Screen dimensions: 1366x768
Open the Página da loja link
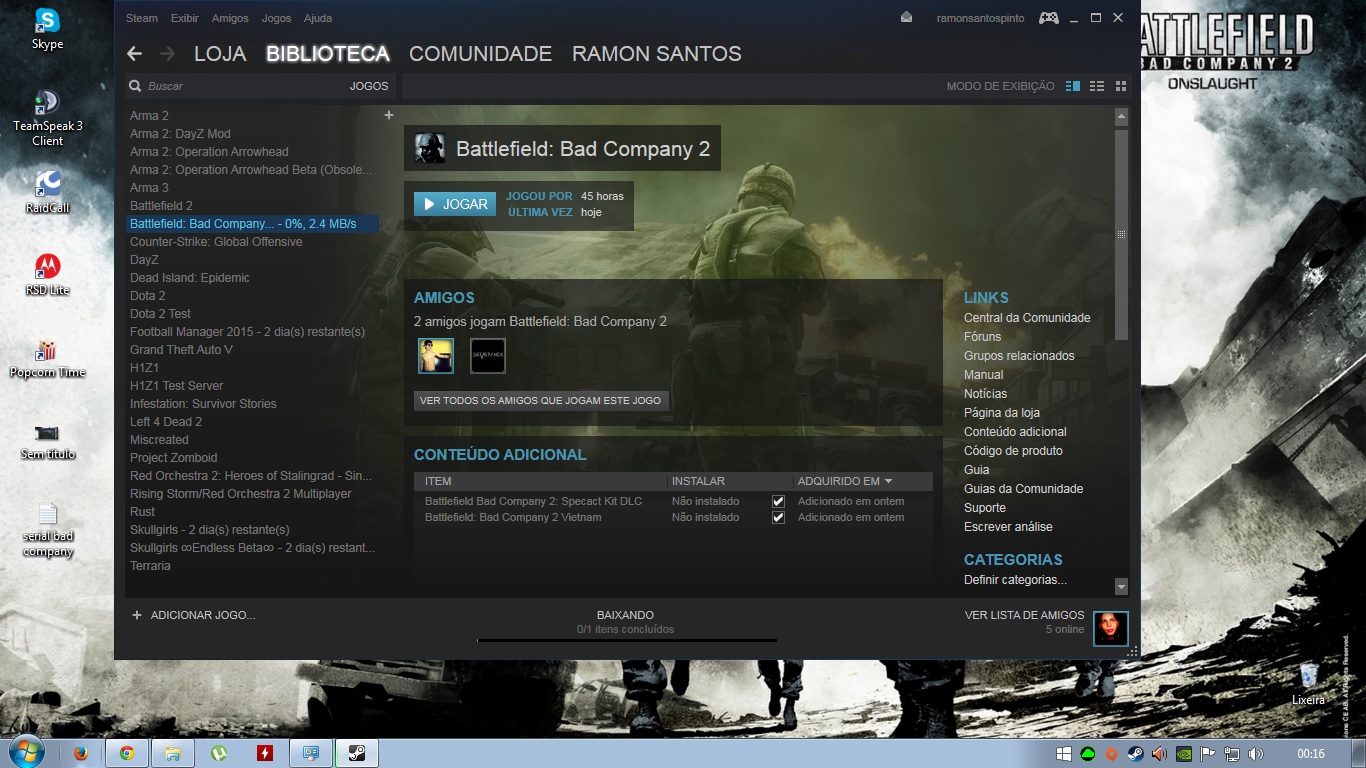tap(1002, 413)
